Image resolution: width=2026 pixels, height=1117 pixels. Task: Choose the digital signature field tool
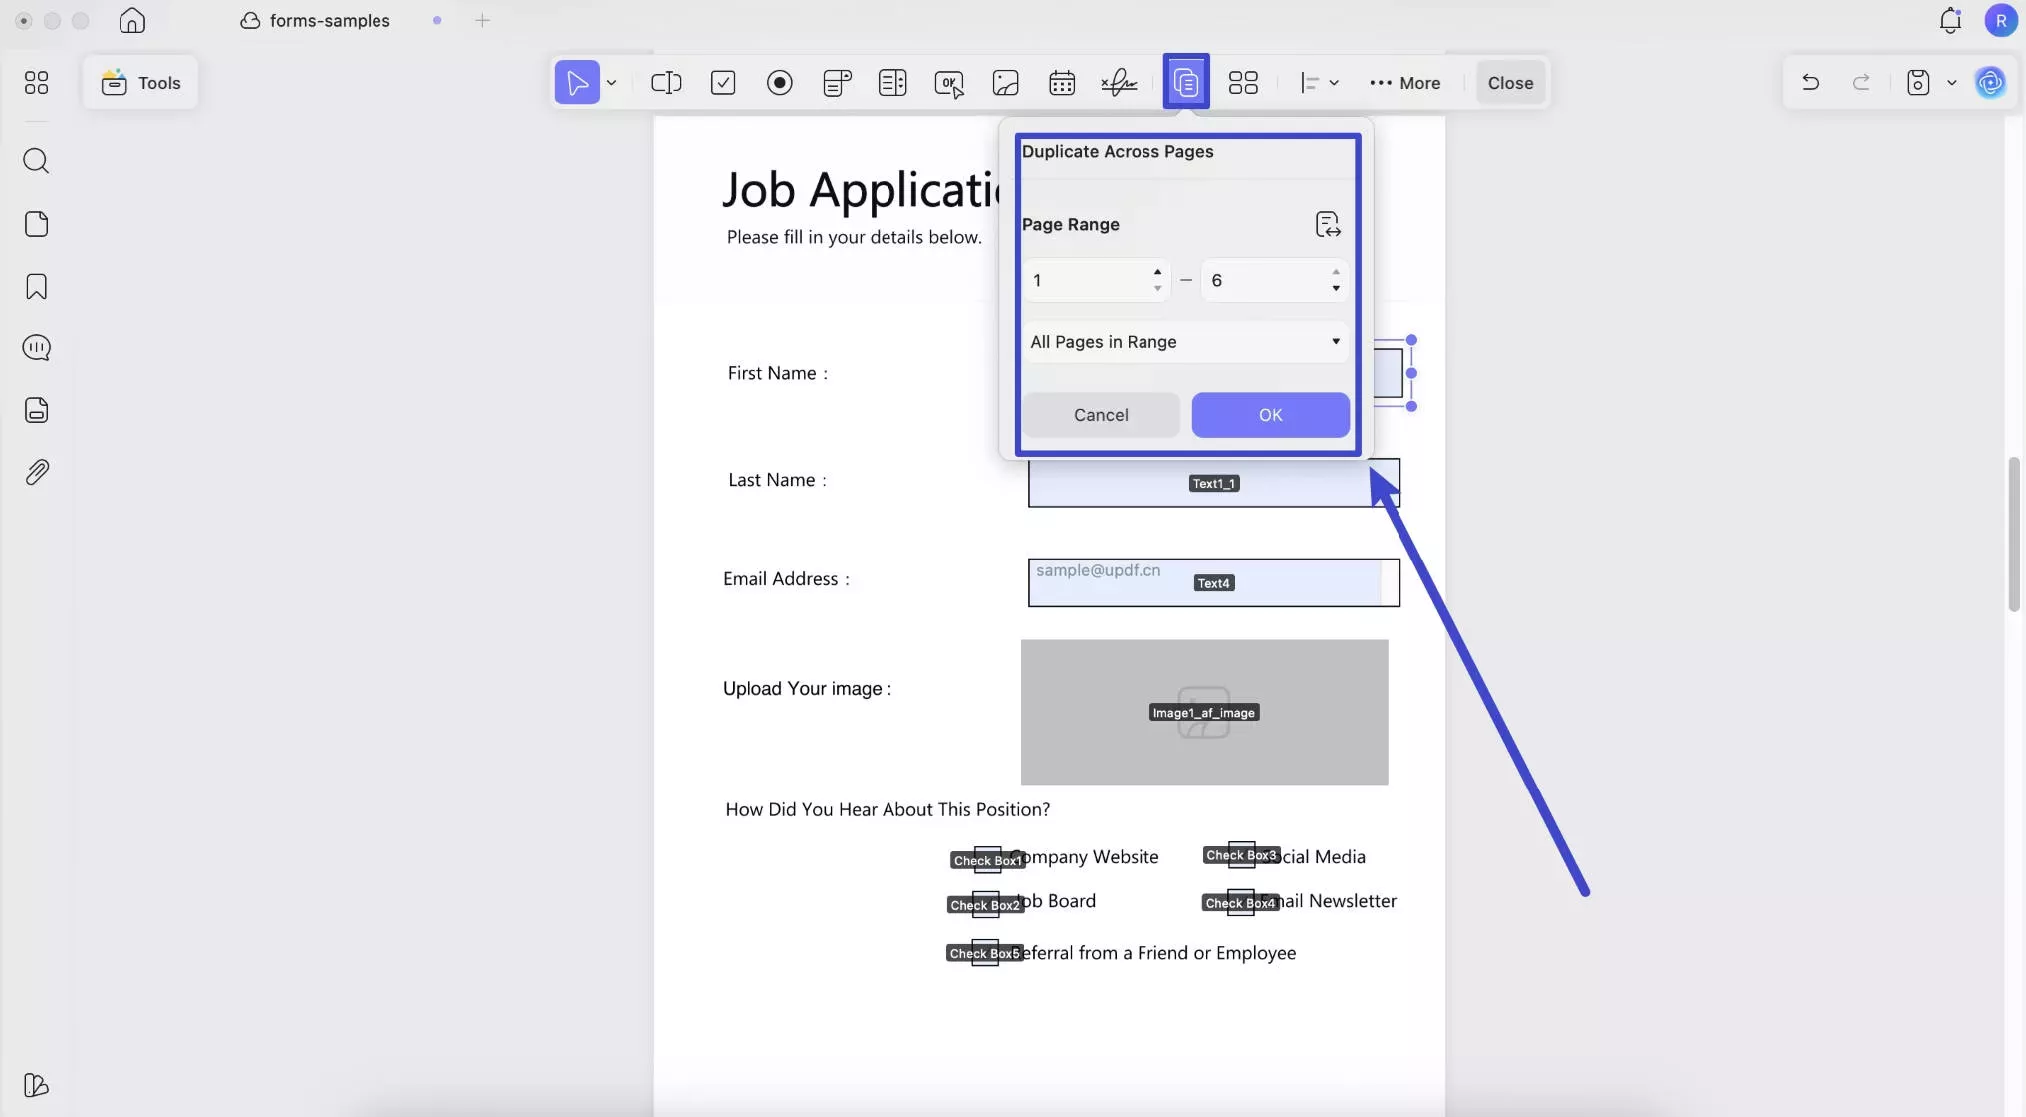click(x=1119, y=83)
